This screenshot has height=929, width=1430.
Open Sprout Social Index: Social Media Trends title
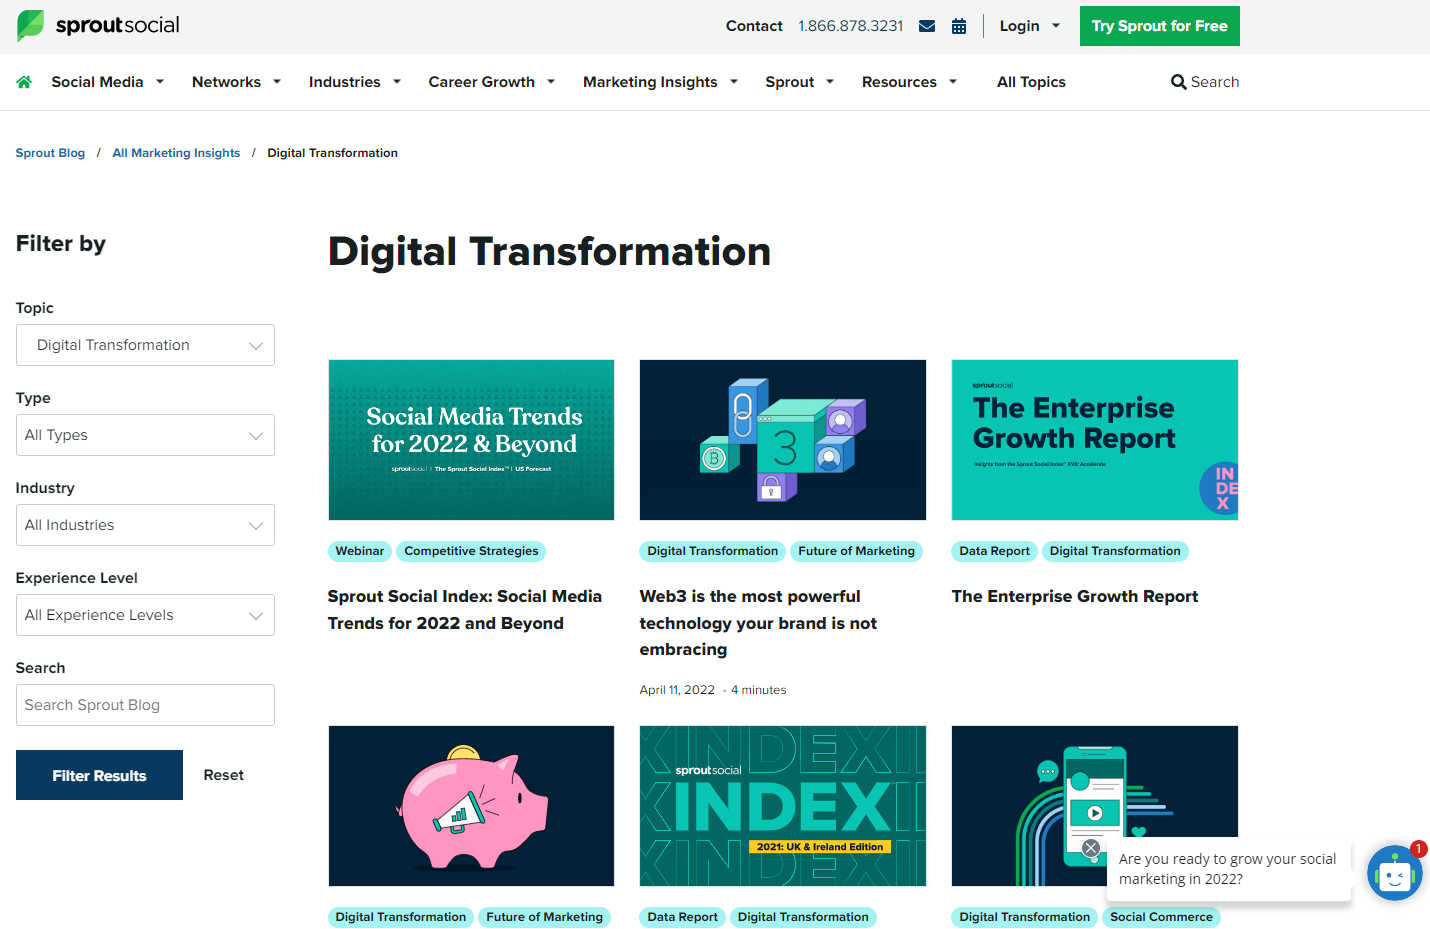465,609
